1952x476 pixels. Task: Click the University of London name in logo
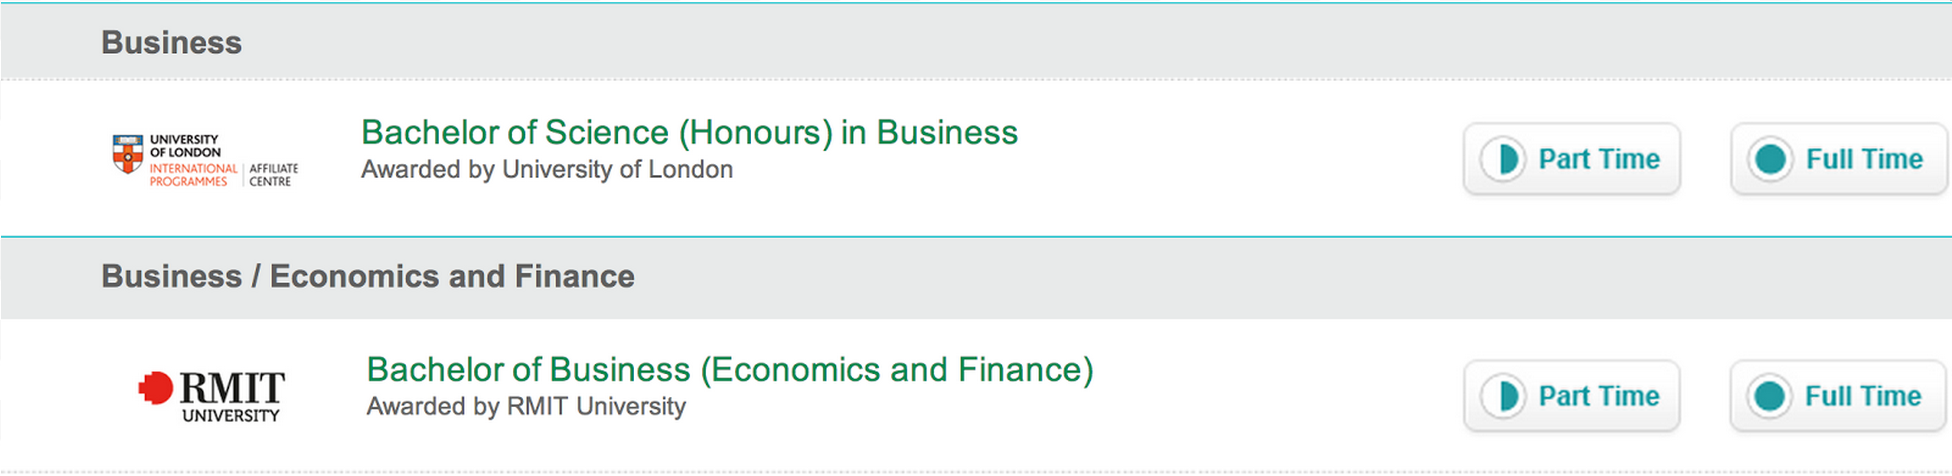[x=185, y=146]
